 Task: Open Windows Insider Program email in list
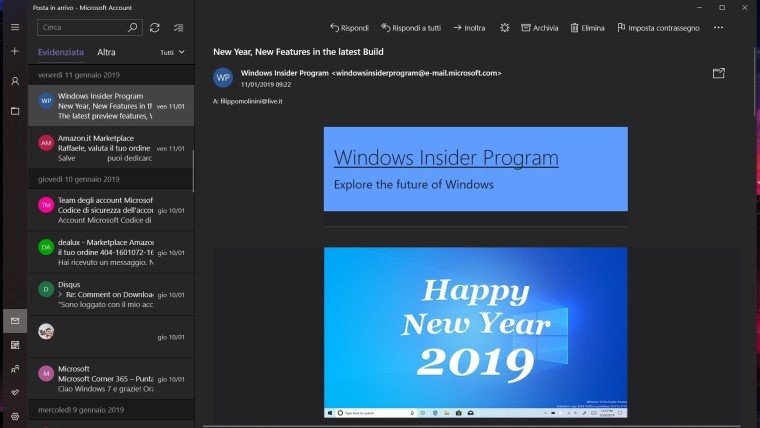pyautogui.click(x=111, y=106)
